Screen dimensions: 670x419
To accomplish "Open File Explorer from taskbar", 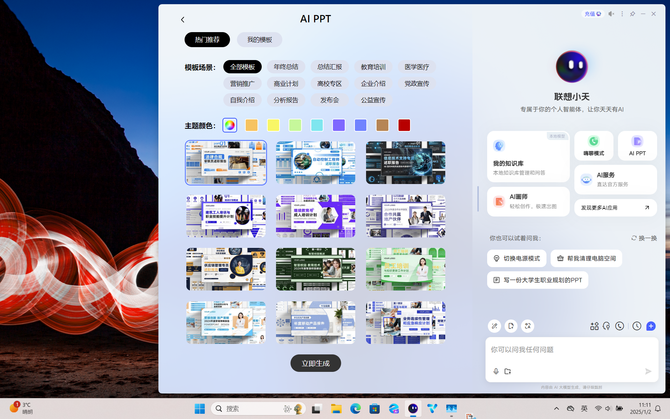I will (336, 409).
